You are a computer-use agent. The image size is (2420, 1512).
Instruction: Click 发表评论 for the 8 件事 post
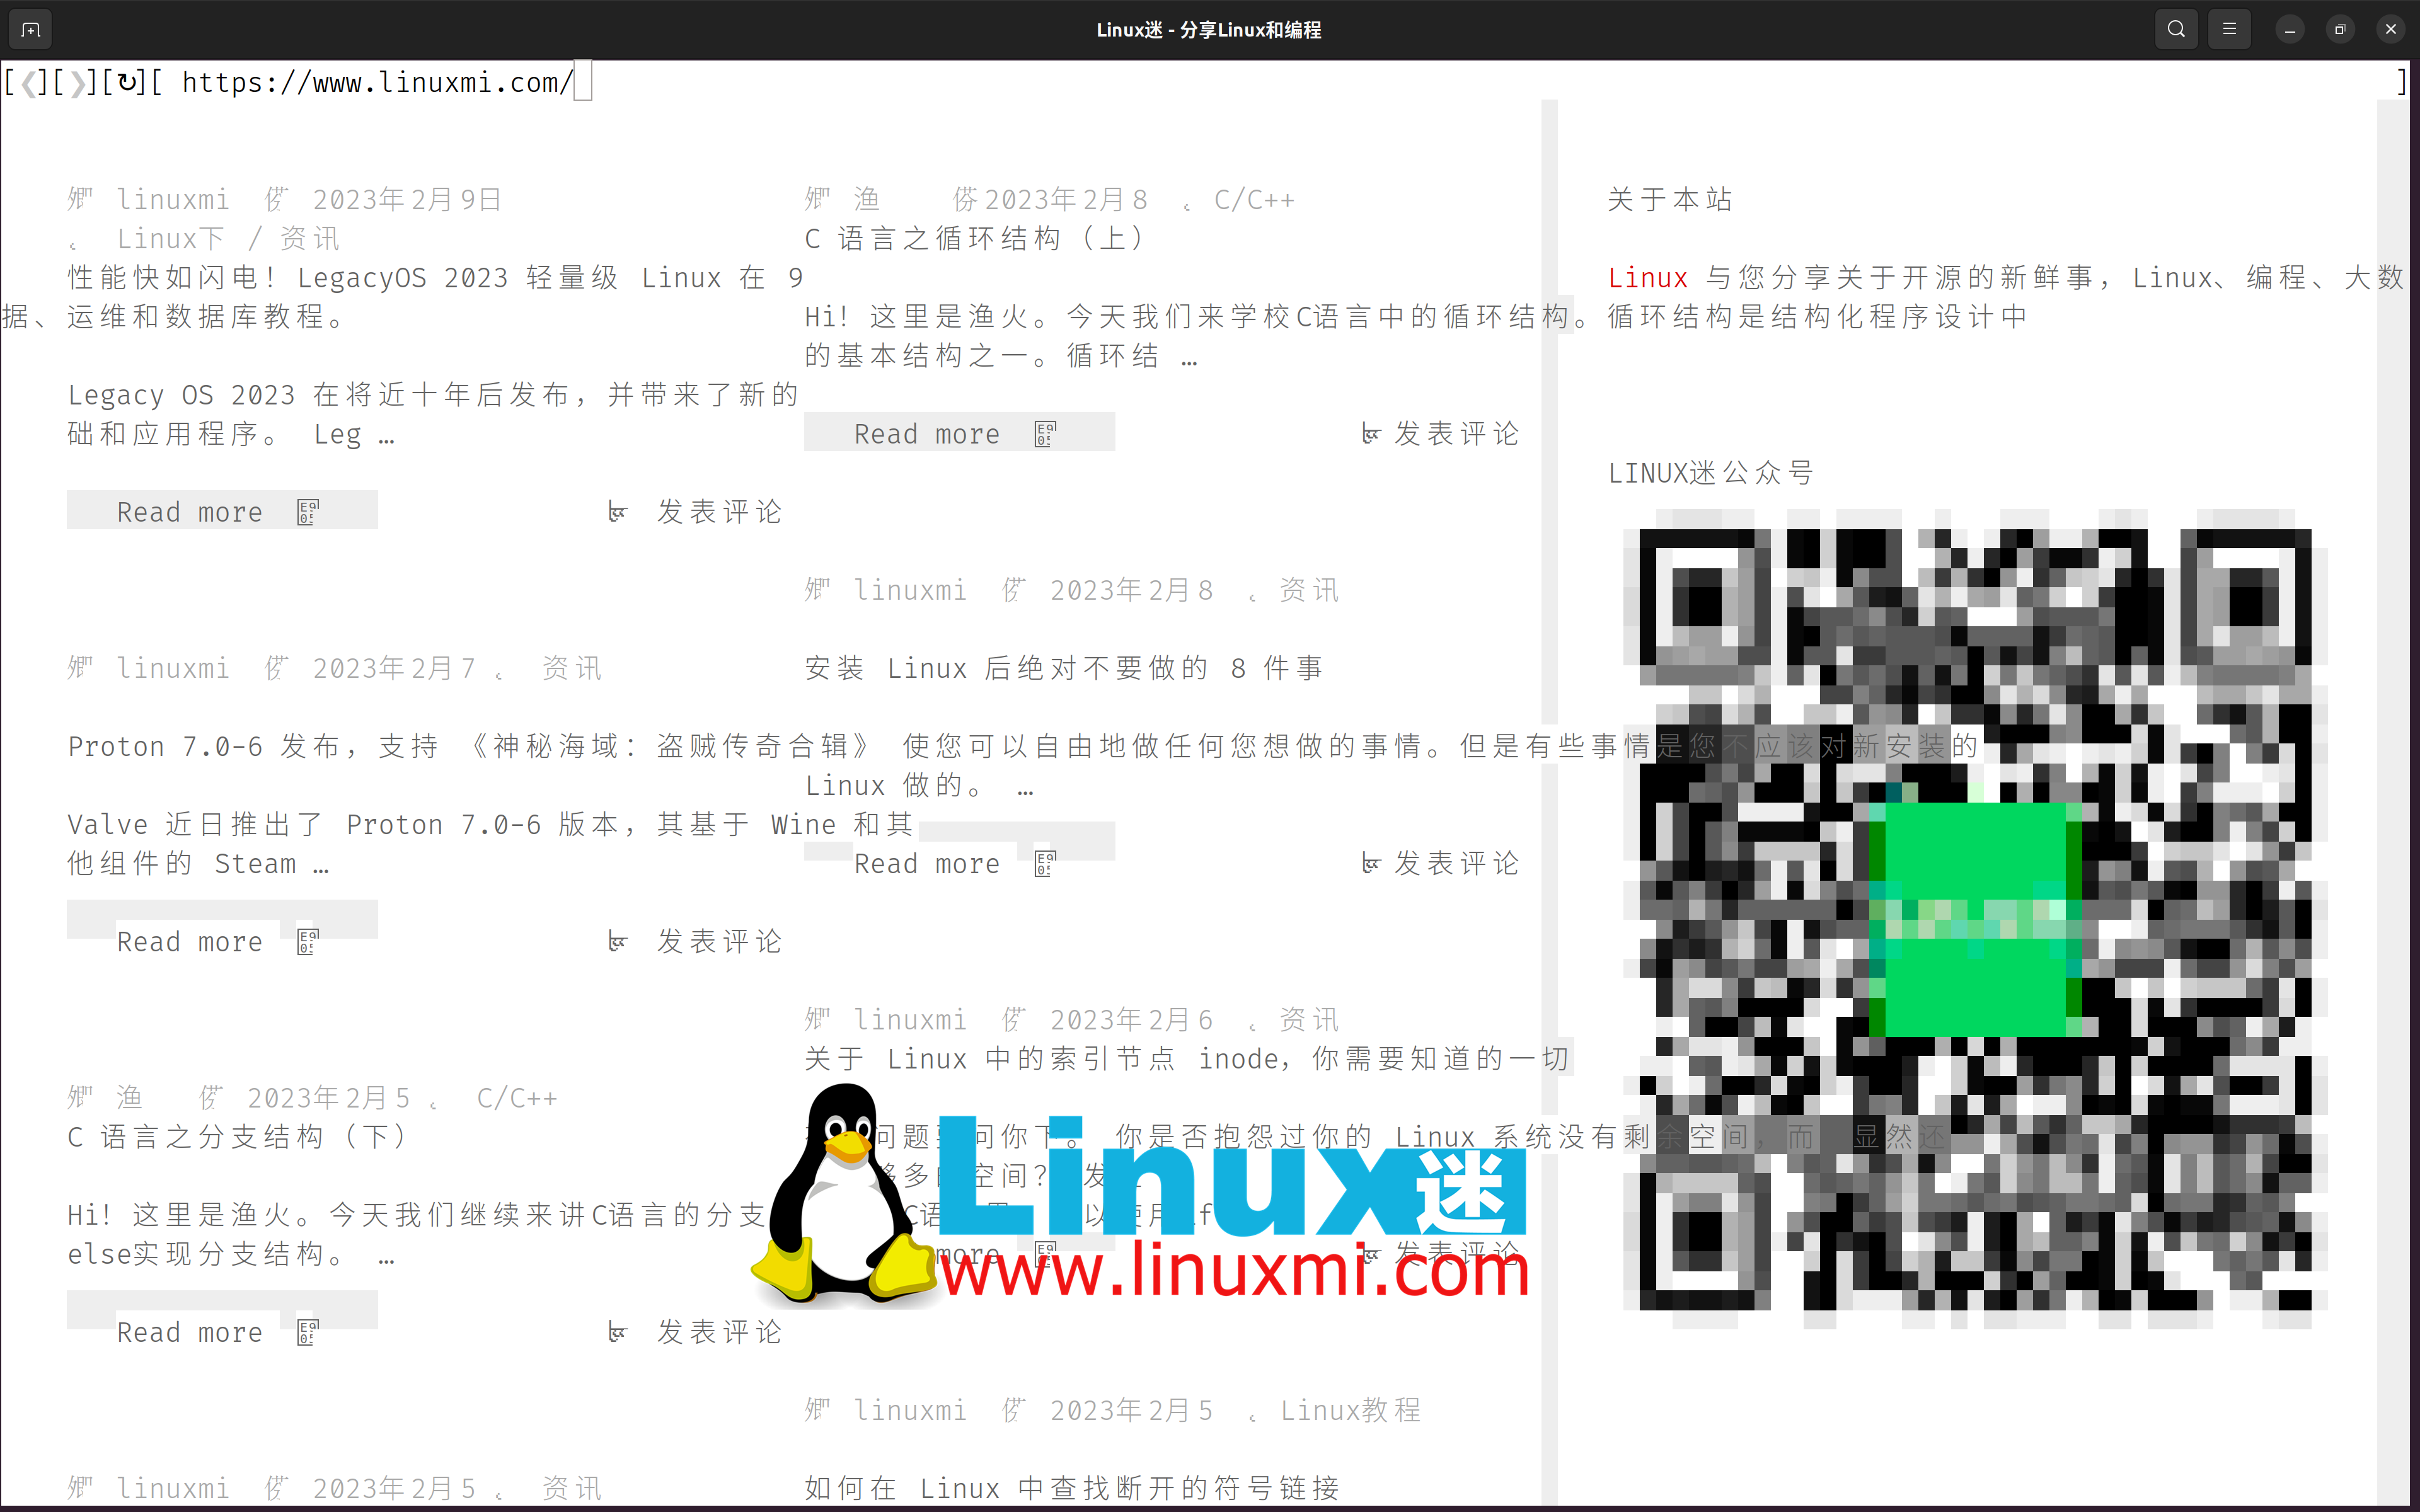(x=1457, y=864)
